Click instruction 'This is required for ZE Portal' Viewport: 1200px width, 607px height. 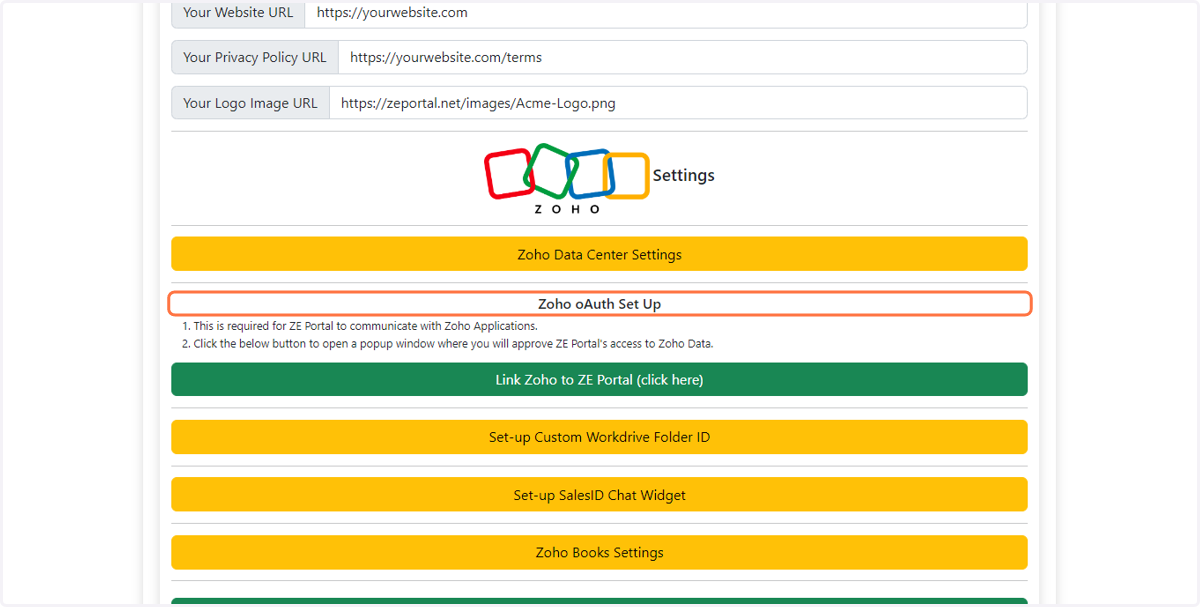[365, 326]
